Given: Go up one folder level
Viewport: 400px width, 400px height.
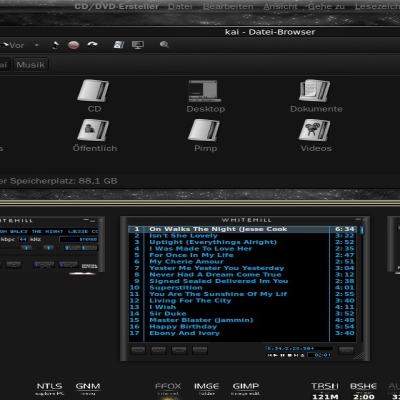Looking at the screenshot, I should 56,45.
